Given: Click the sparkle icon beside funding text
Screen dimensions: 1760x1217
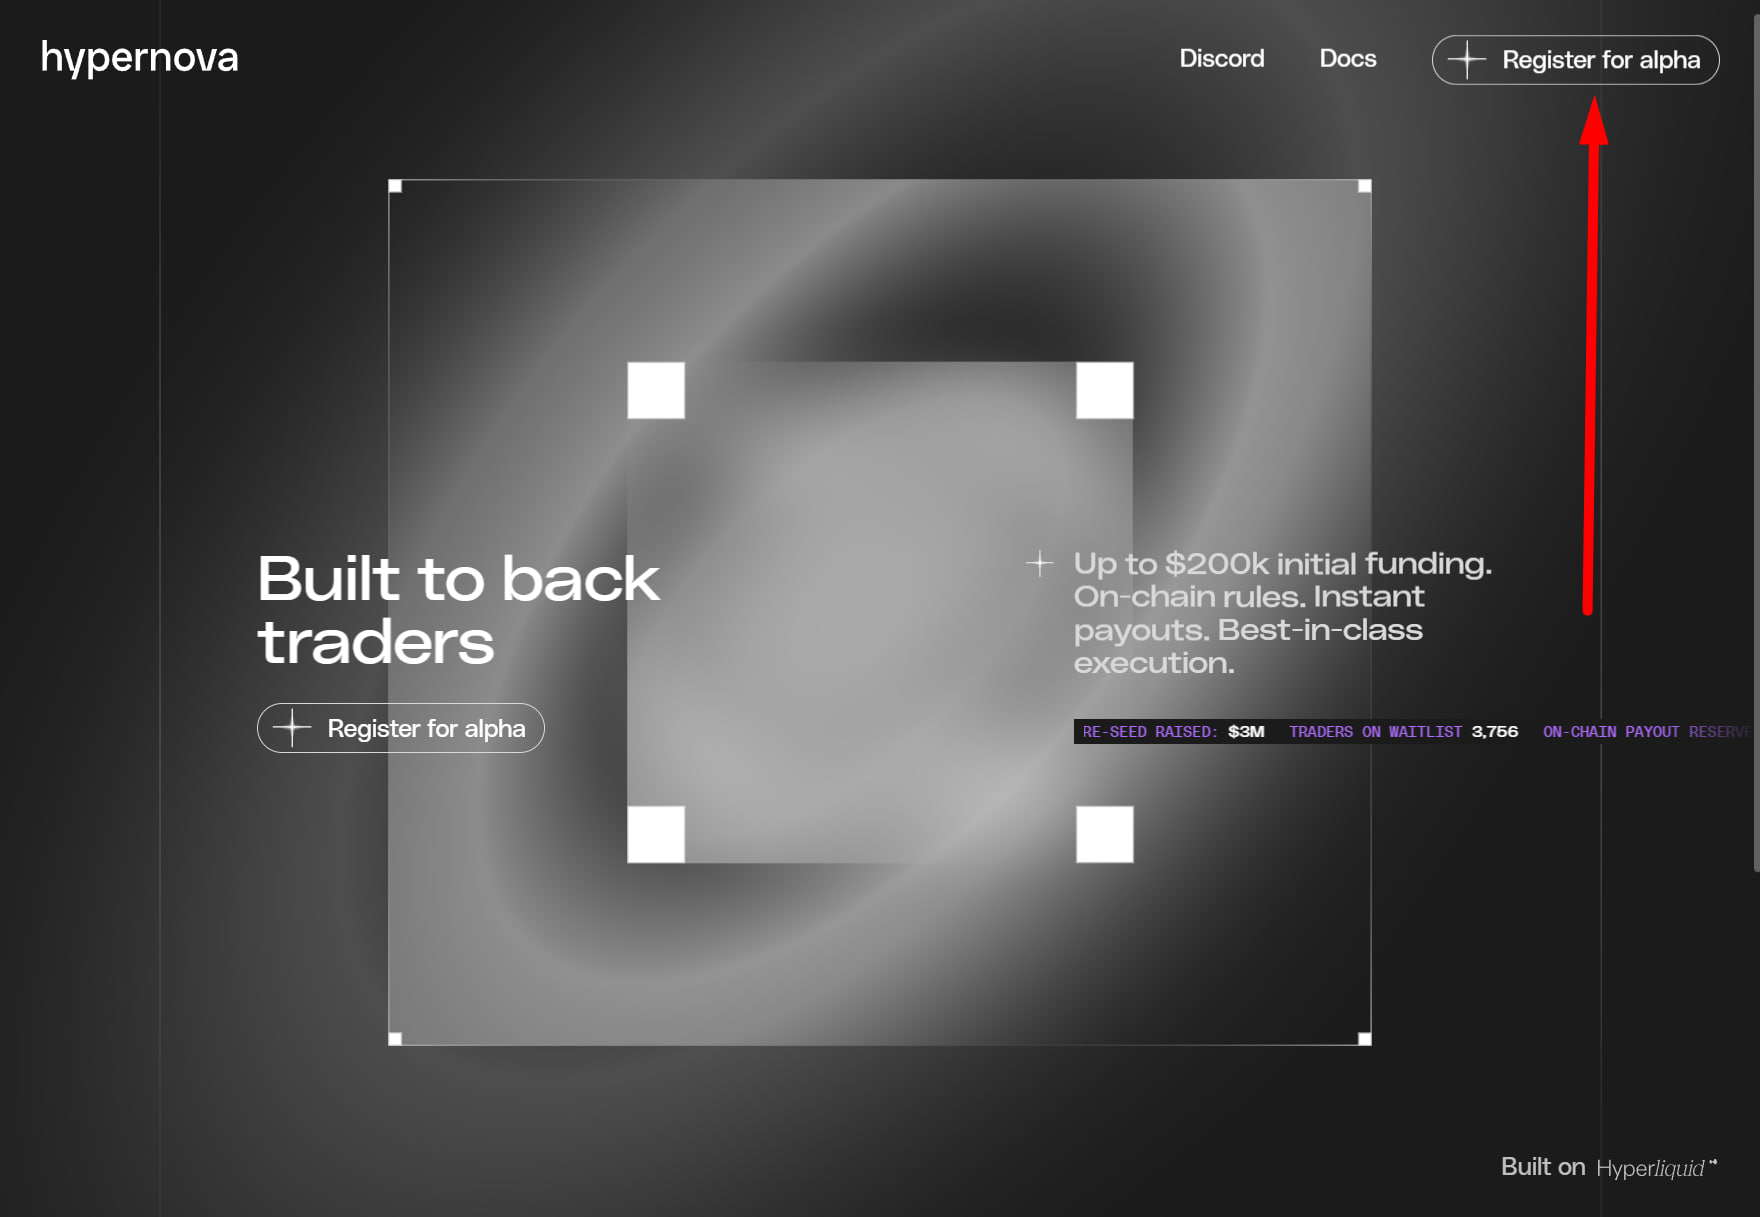Looking at the screenshot, I should tap(1040, 563).
